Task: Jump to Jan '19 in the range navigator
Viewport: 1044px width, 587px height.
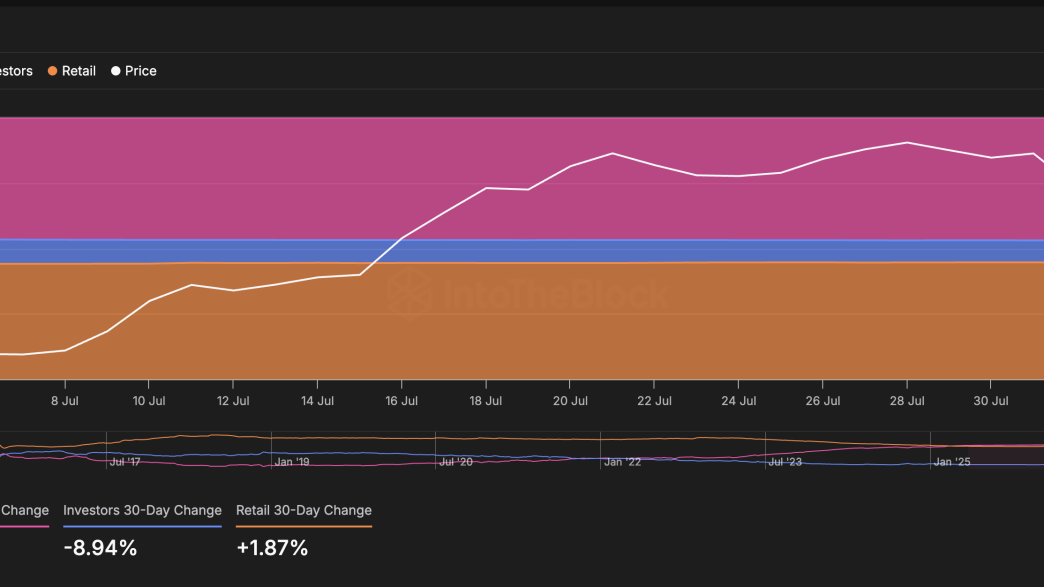Action: [291, 462]
